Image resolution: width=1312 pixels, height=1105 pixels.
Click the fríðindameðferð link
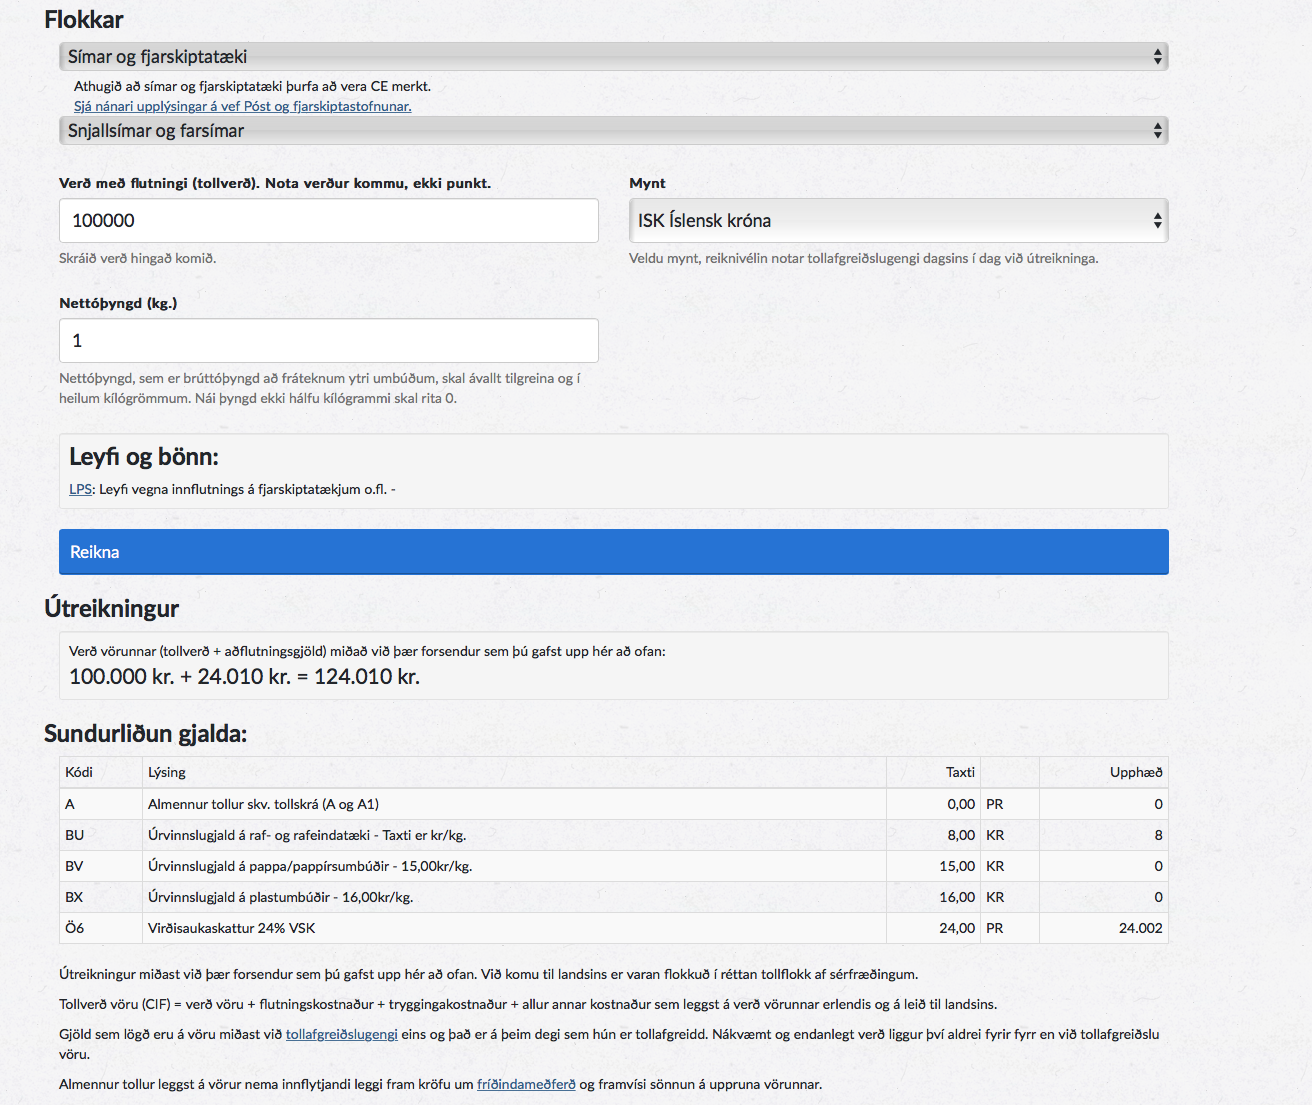coord(526,1084)
